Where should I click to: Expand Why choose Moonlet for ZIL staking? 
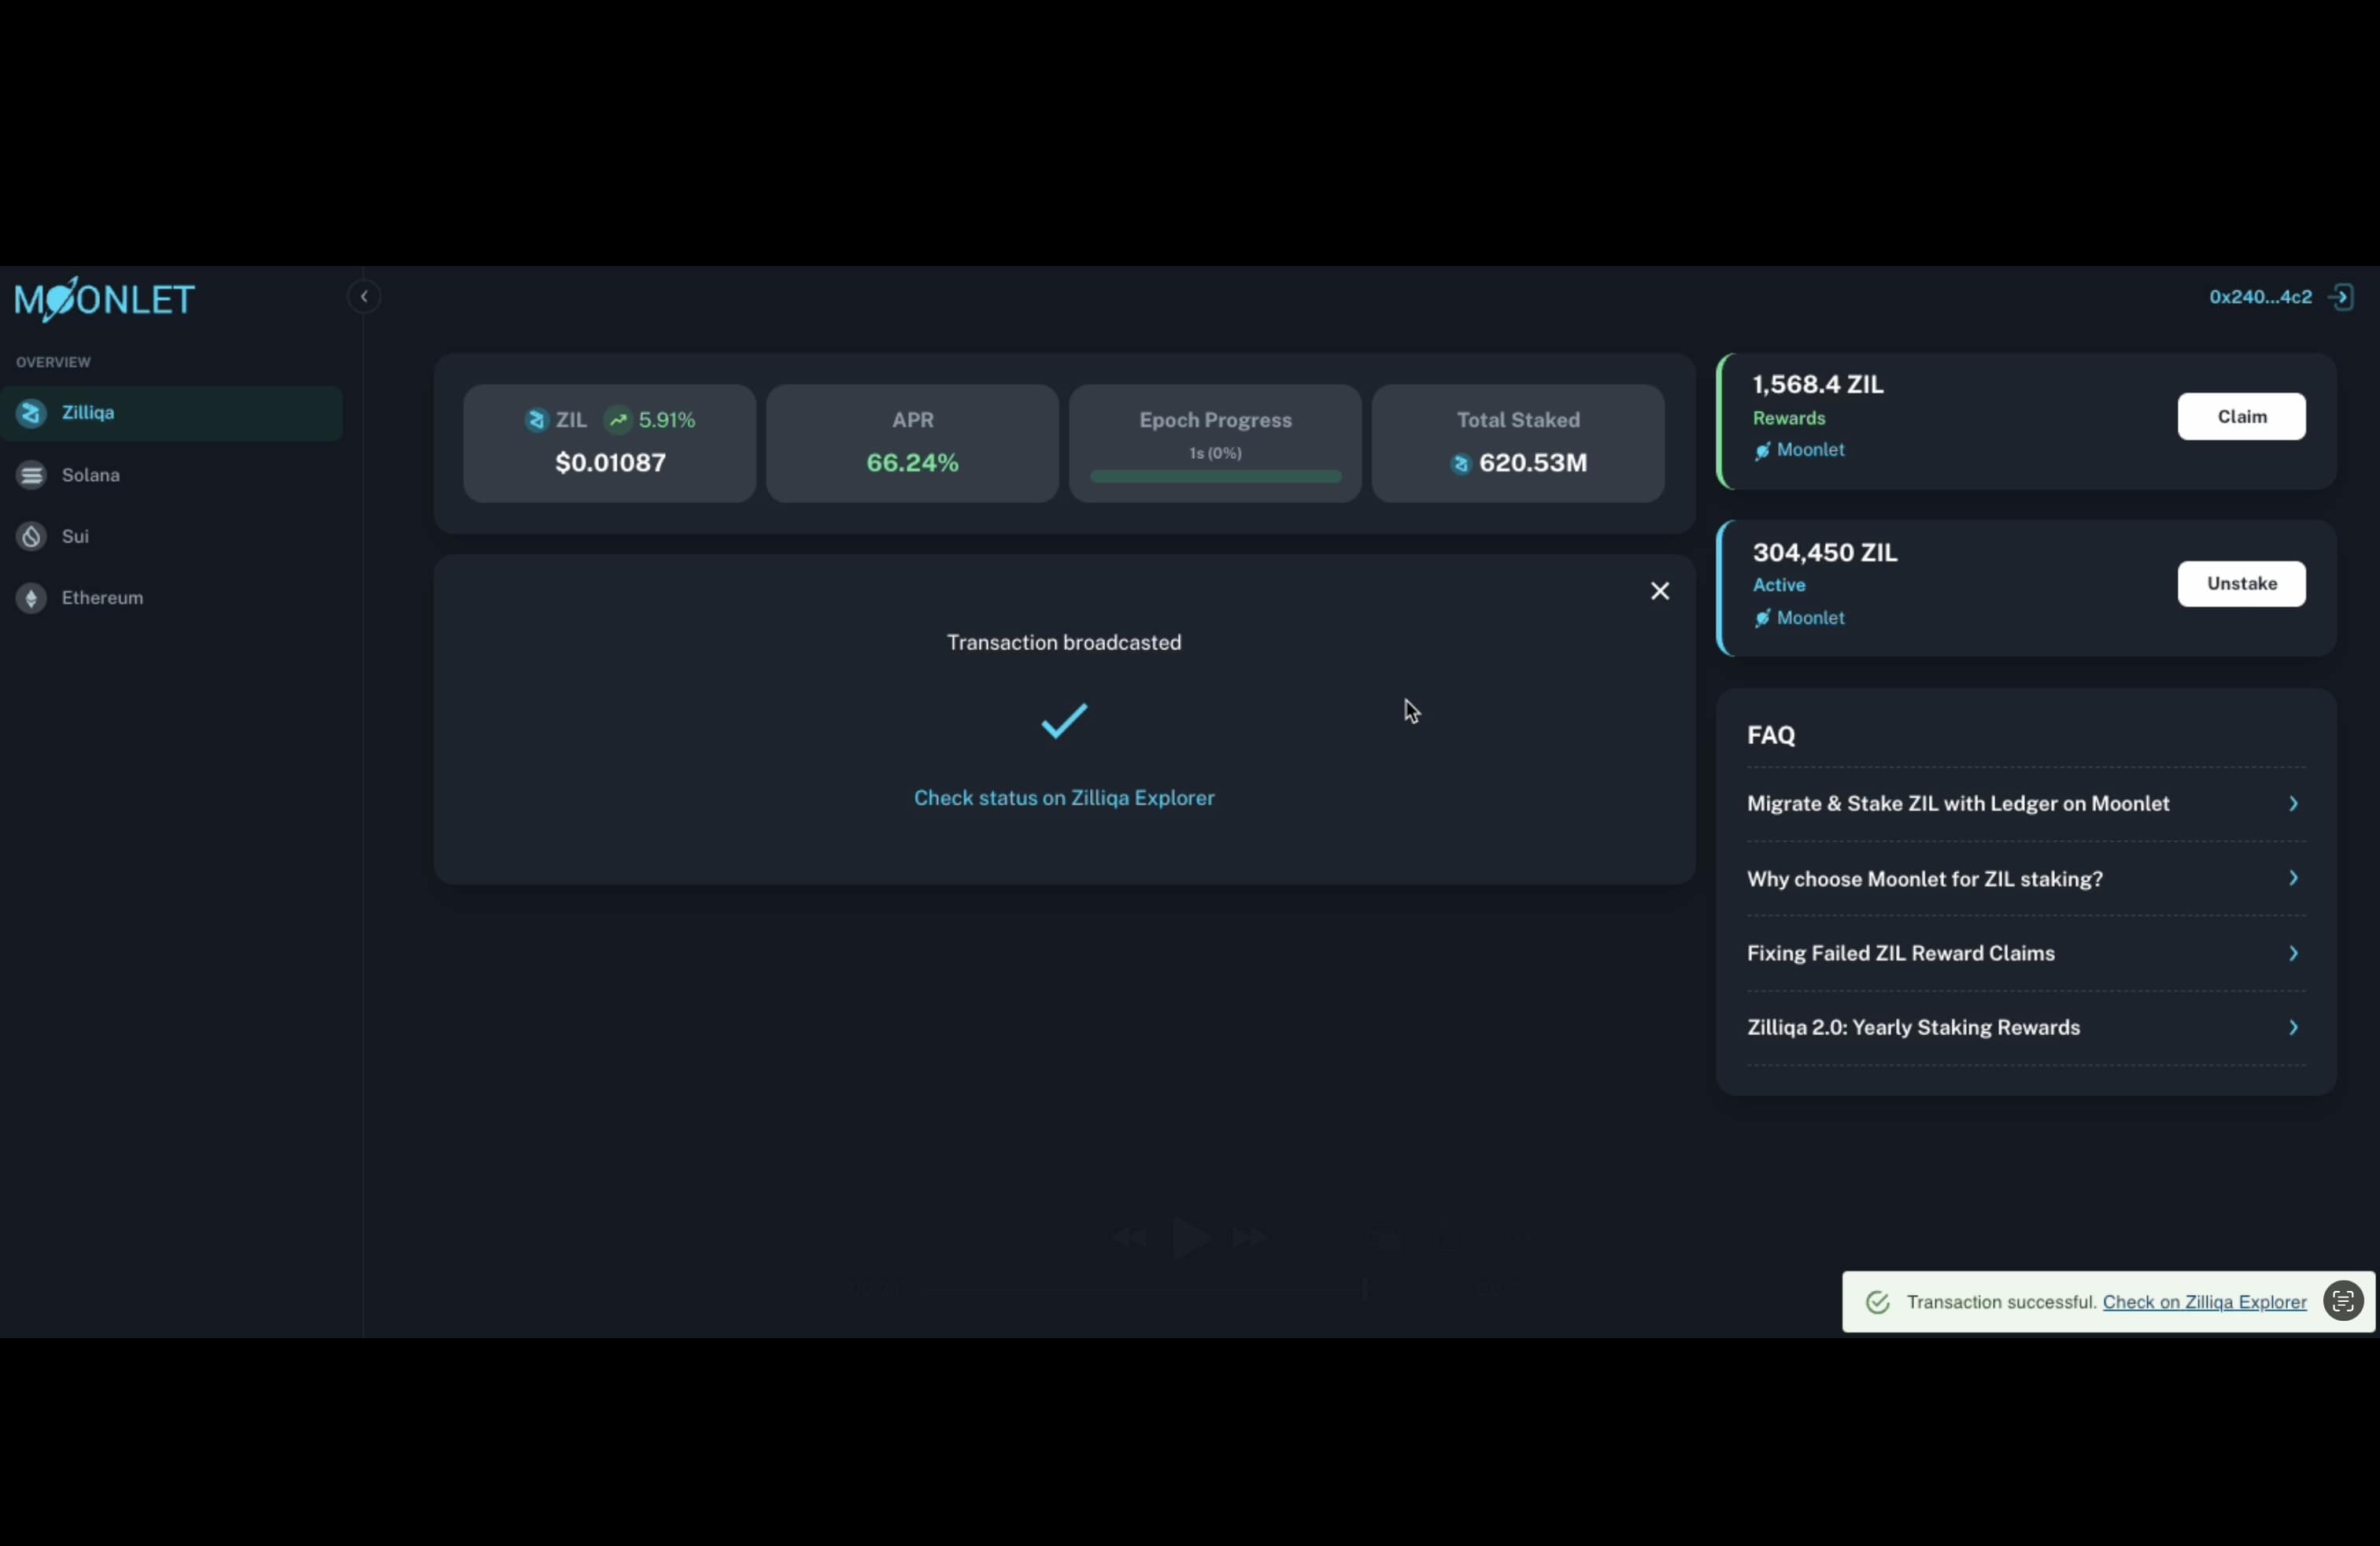pyautogui.click(x=2026, y=879)
